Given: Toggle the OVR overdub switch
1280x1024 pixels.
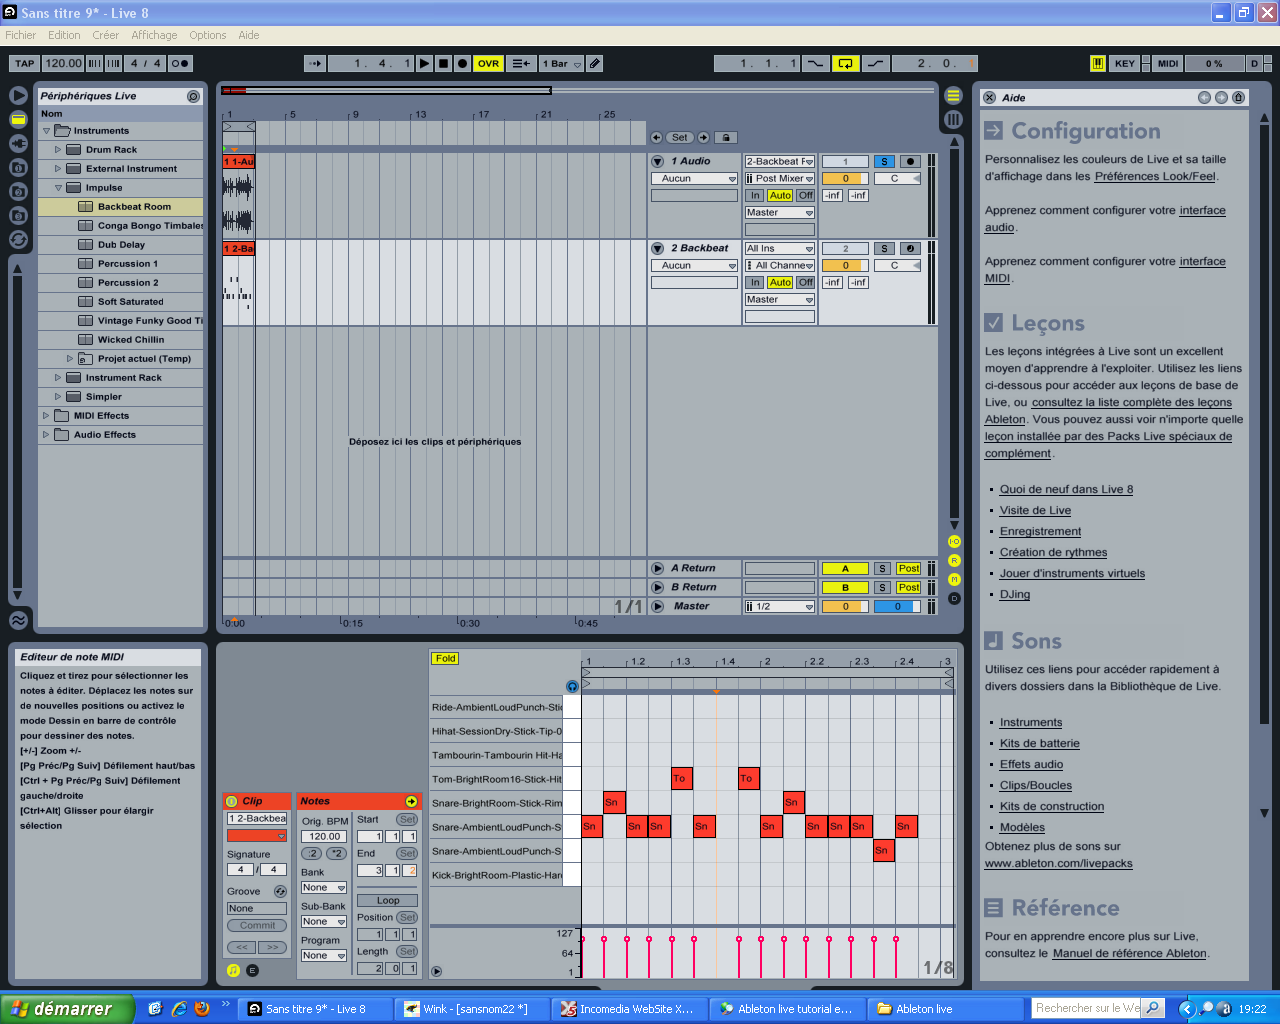Looking at the screenshot, I should tap(488, 63).
